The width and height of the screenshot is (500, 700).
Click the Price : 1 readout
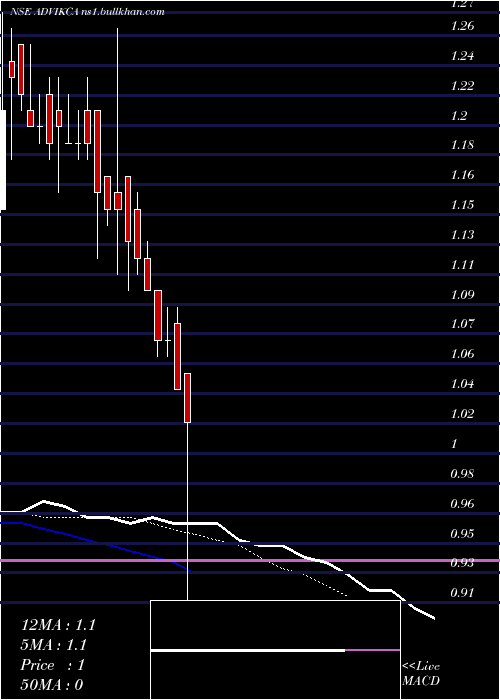(53, 665)
